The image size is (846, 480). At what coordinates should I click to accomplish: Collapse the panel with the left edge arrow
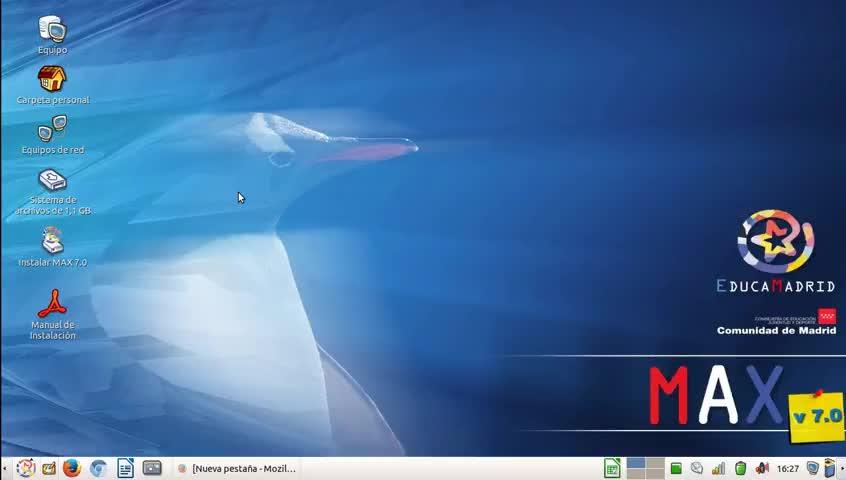click(x=4, y=469)
